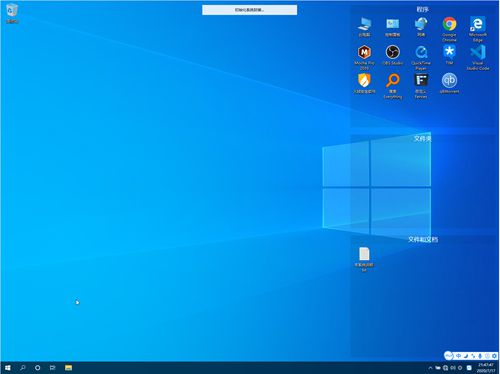
Task: Click the taskbar search magnifier
Action: (x=23, y=368)
